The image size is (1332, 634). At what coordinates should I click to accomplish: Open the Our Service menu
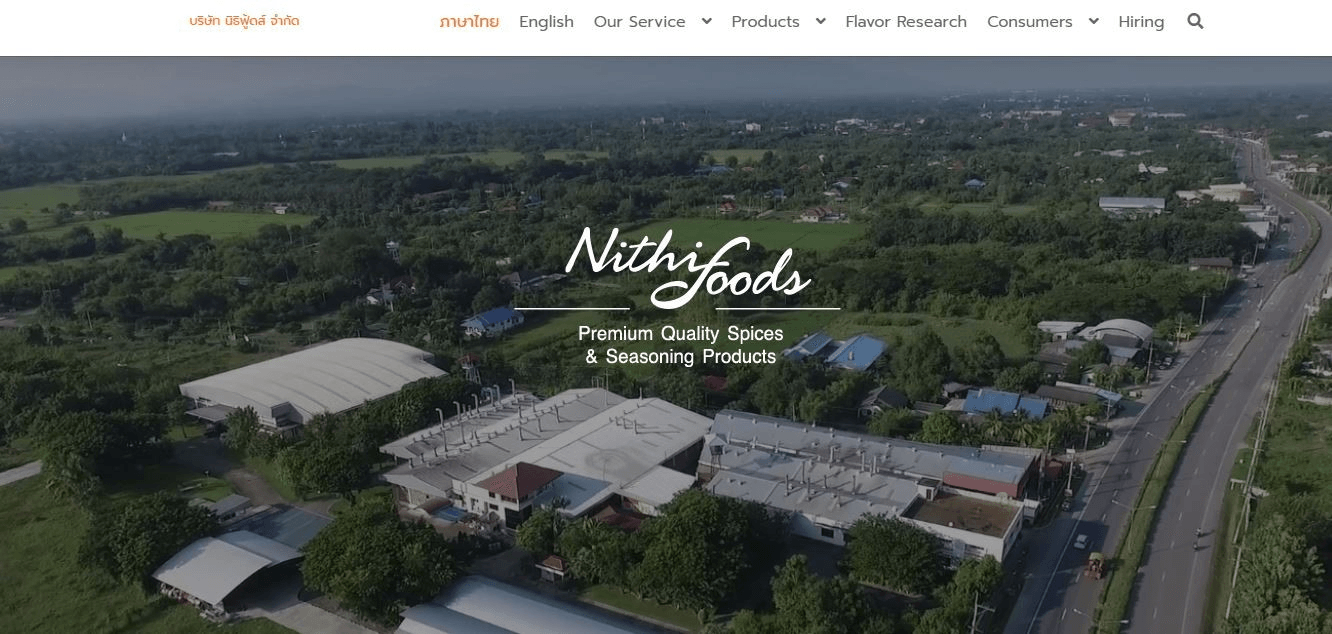click(x=639, y=22)
